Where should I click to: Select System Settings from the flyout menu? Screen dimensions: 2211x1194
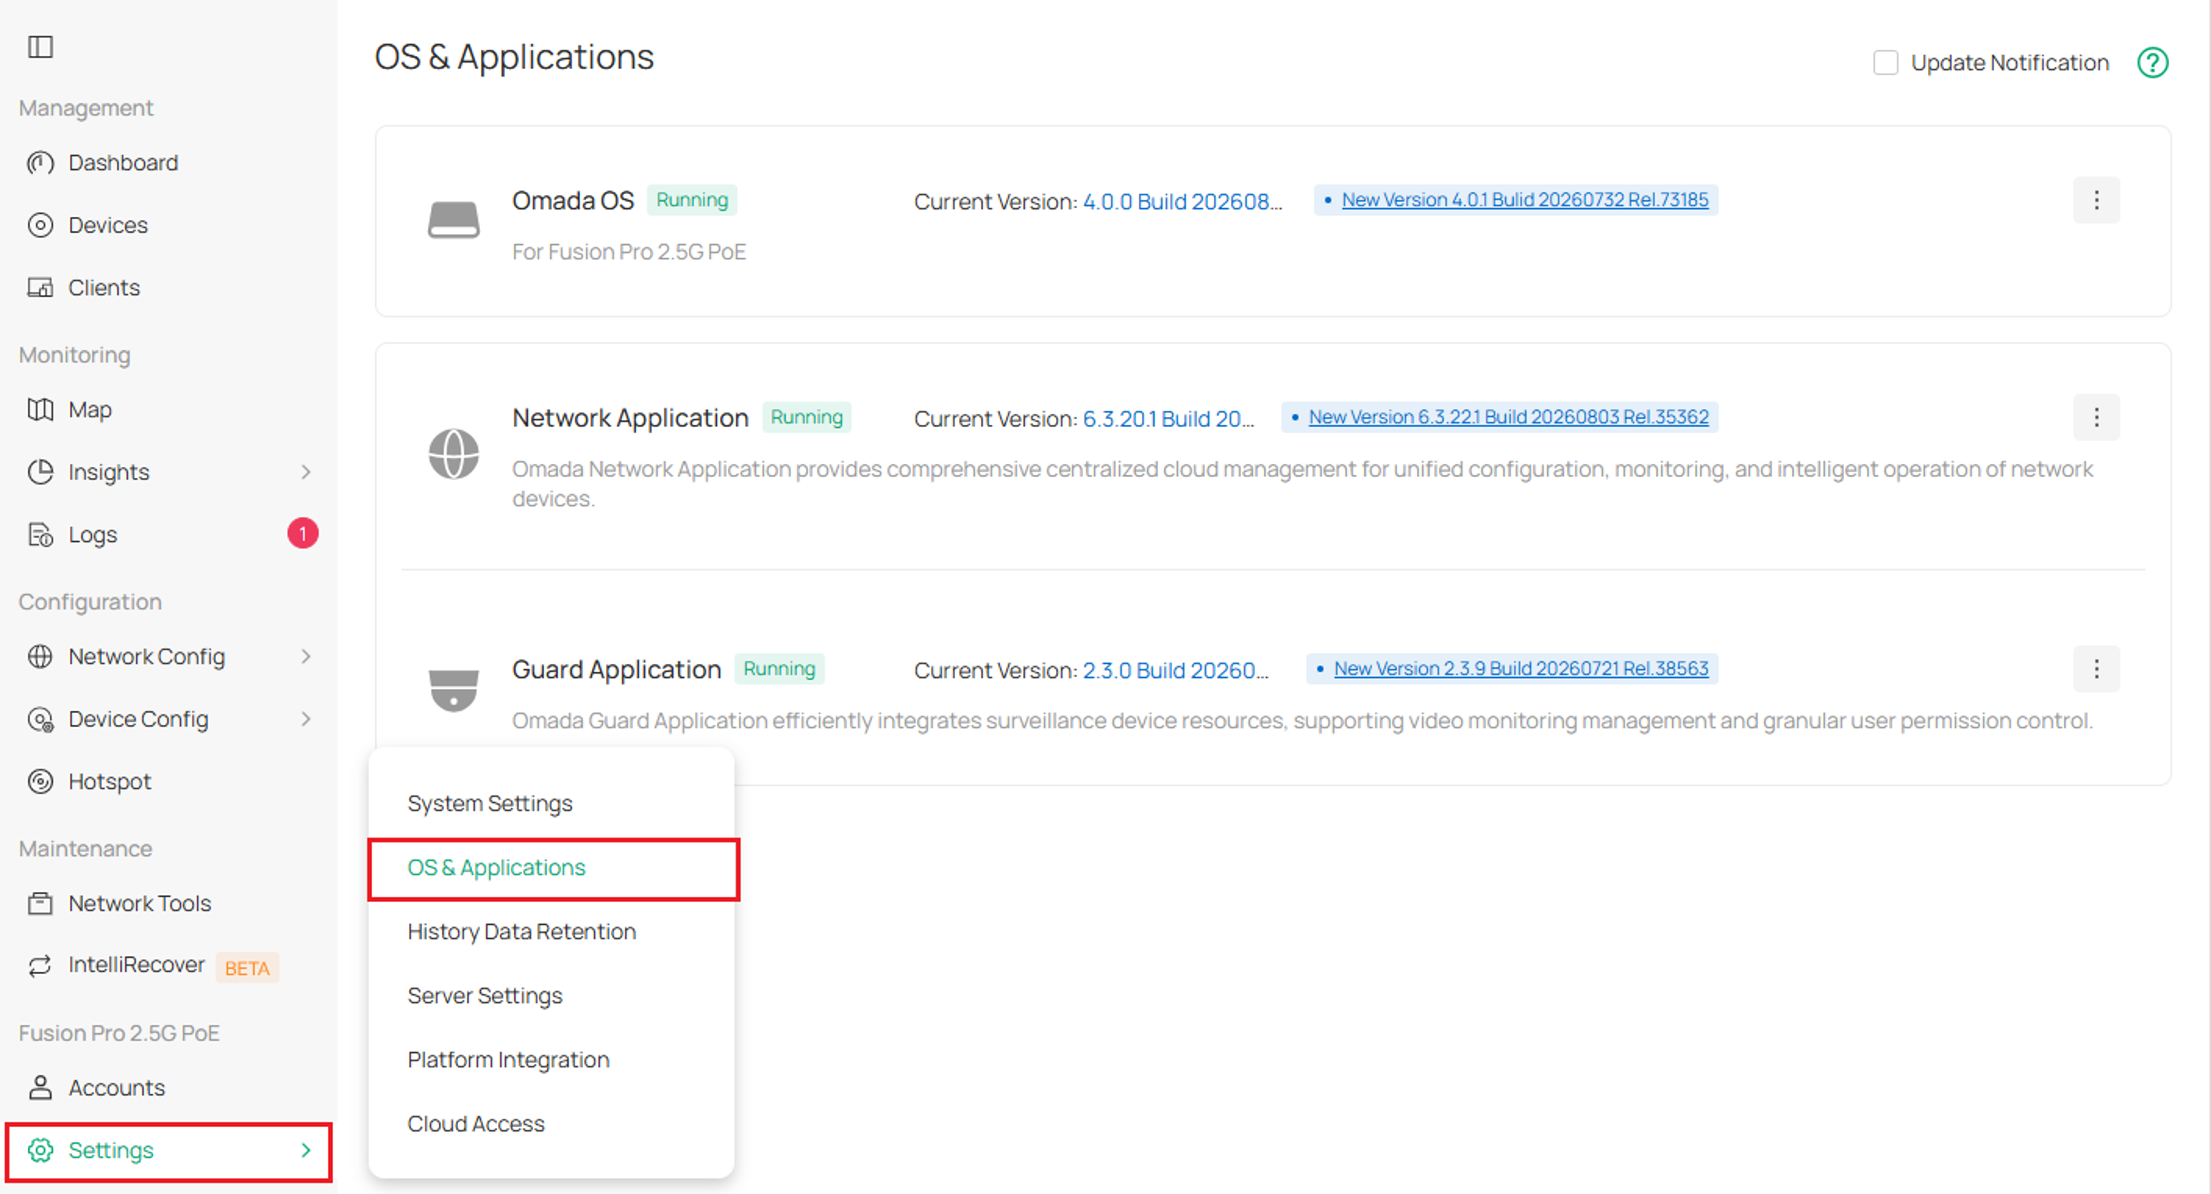coord(552,804)
